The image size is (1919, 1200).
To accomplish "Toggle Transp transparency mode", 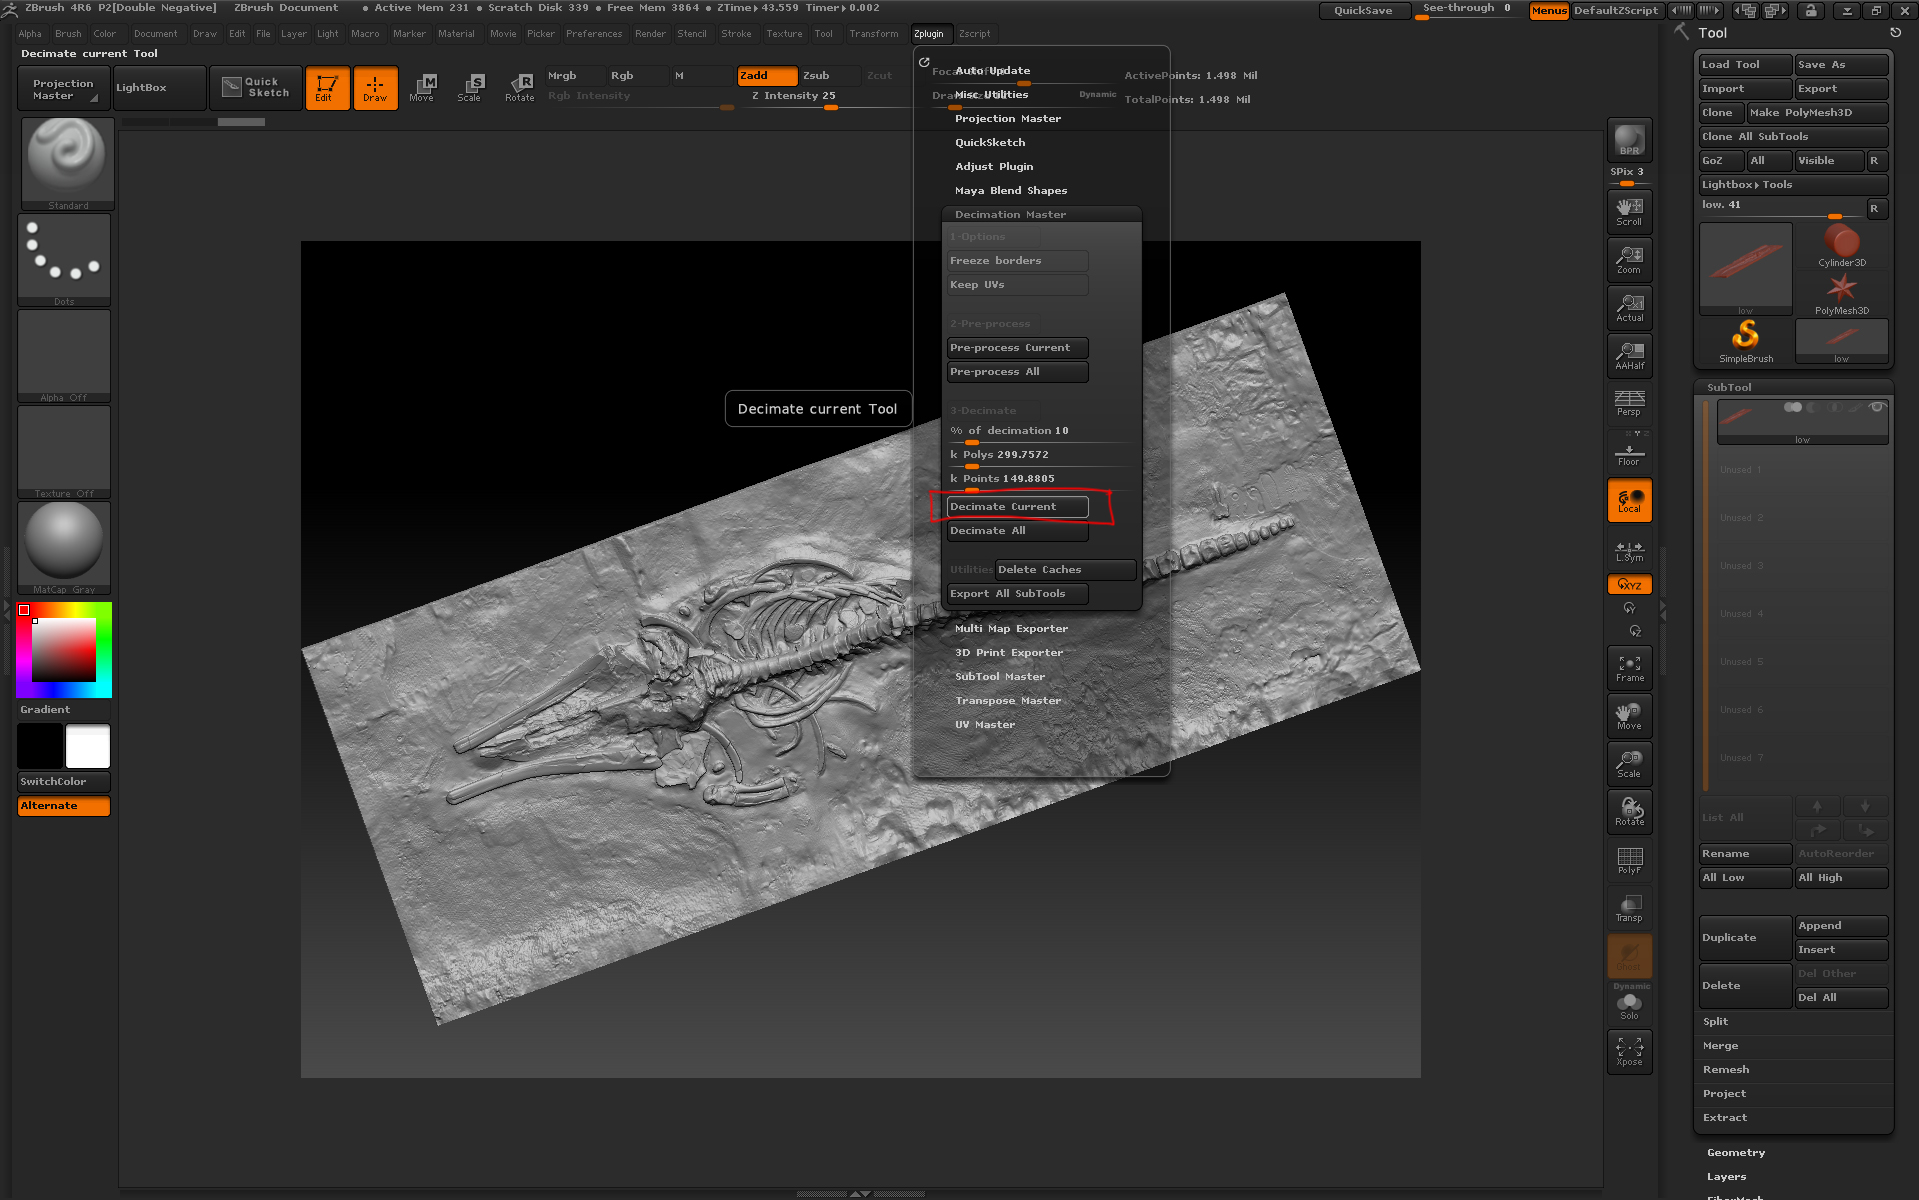I will pyautogui.click(x=1629, y=907).
